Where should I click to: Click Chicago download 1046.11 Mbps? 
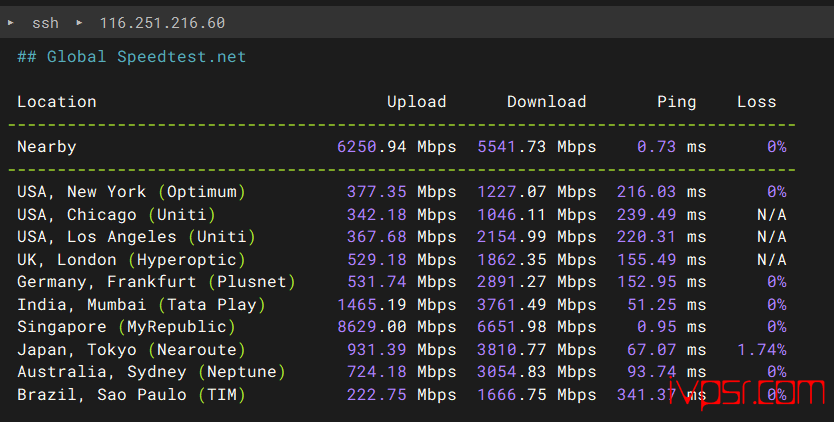tap(537, 214)
